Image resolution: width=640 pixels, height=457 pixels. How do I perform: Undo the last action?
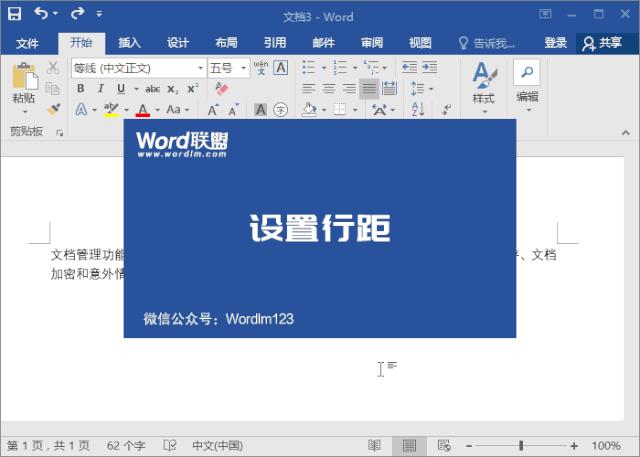point(41,13)
